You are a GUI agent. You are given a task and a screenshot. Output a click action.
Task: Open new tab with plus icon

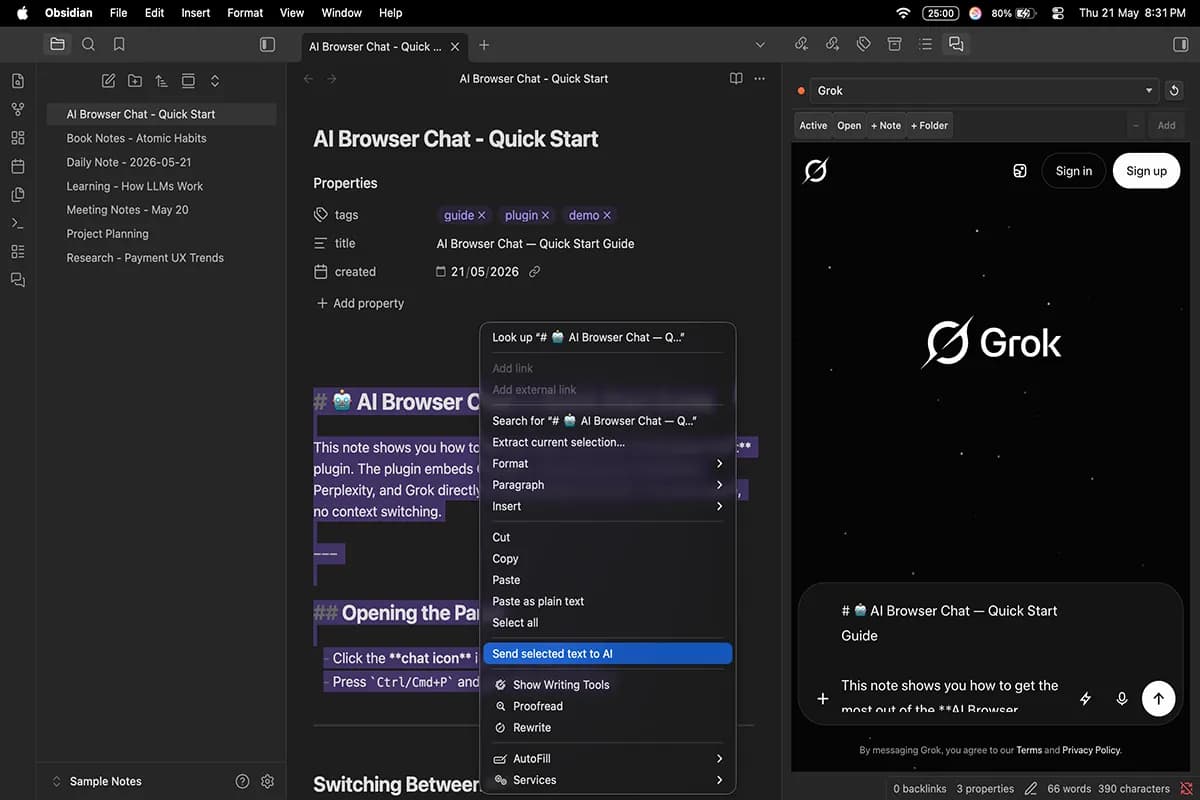[484, 45]
